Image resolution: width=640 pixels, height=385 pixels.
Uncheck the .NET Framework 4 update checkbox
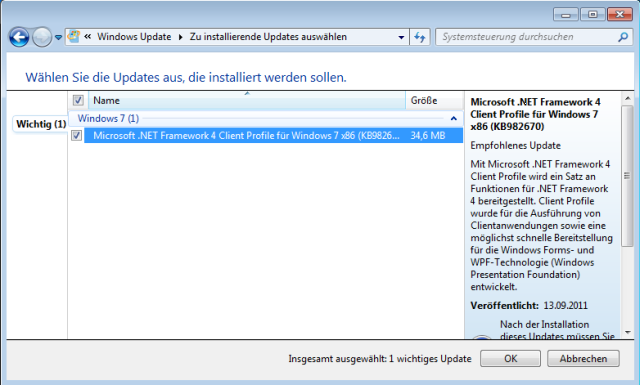pos(76,135)
